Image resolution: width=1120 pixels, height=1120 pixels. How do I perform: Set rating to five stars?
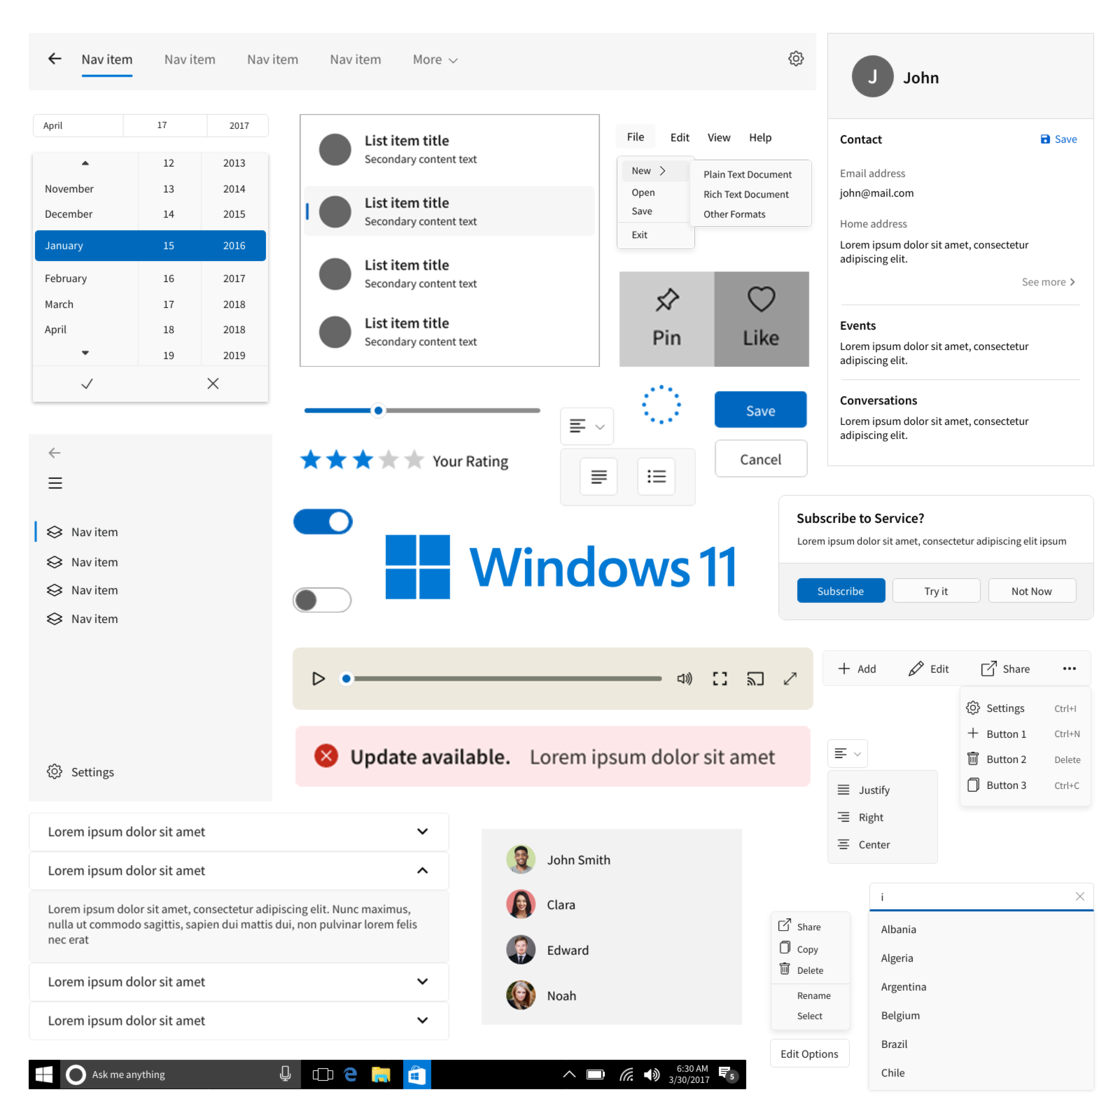414,459
